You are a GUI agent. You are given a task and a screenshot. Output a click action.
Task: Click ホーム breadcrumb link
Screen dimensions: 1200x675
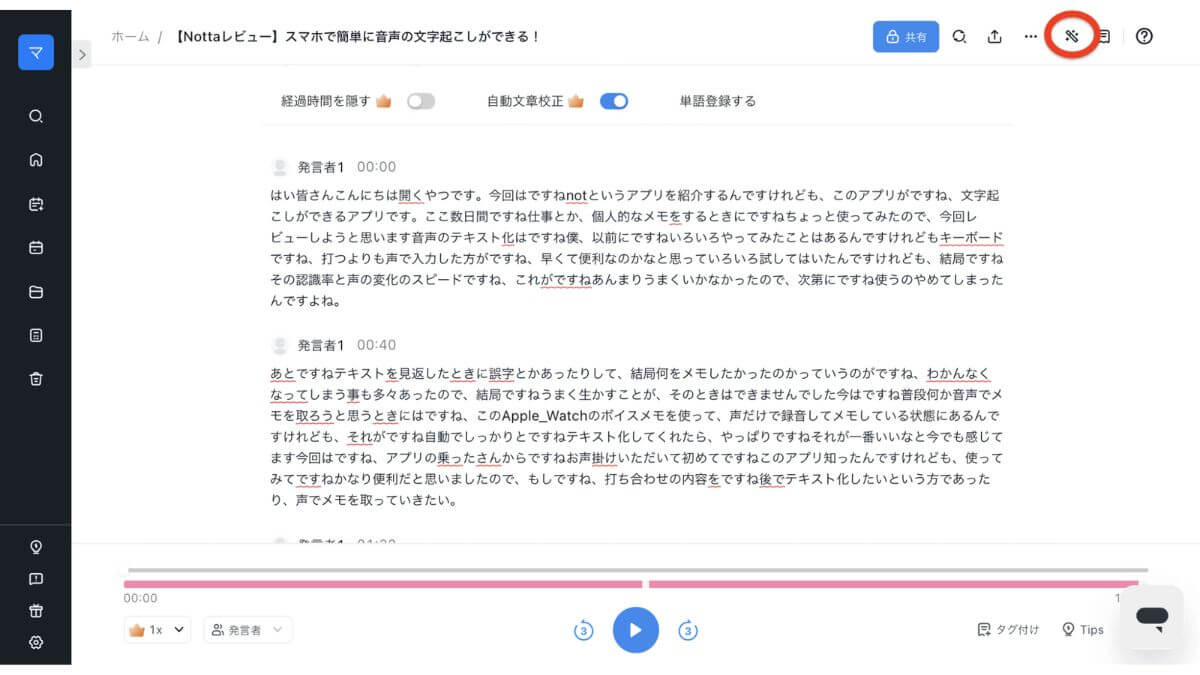coord(130,37)
